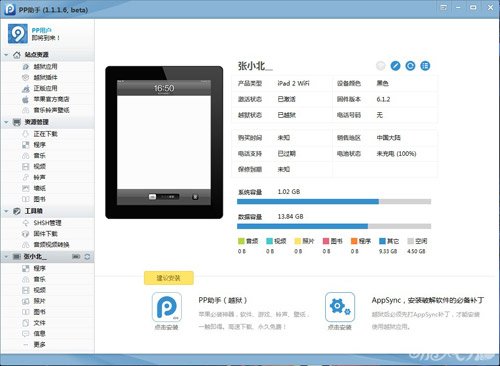This screenshot has height=366, width=500.
Task: Select 图书 under the 张小北_ device
Action: [x=39, y=312]
